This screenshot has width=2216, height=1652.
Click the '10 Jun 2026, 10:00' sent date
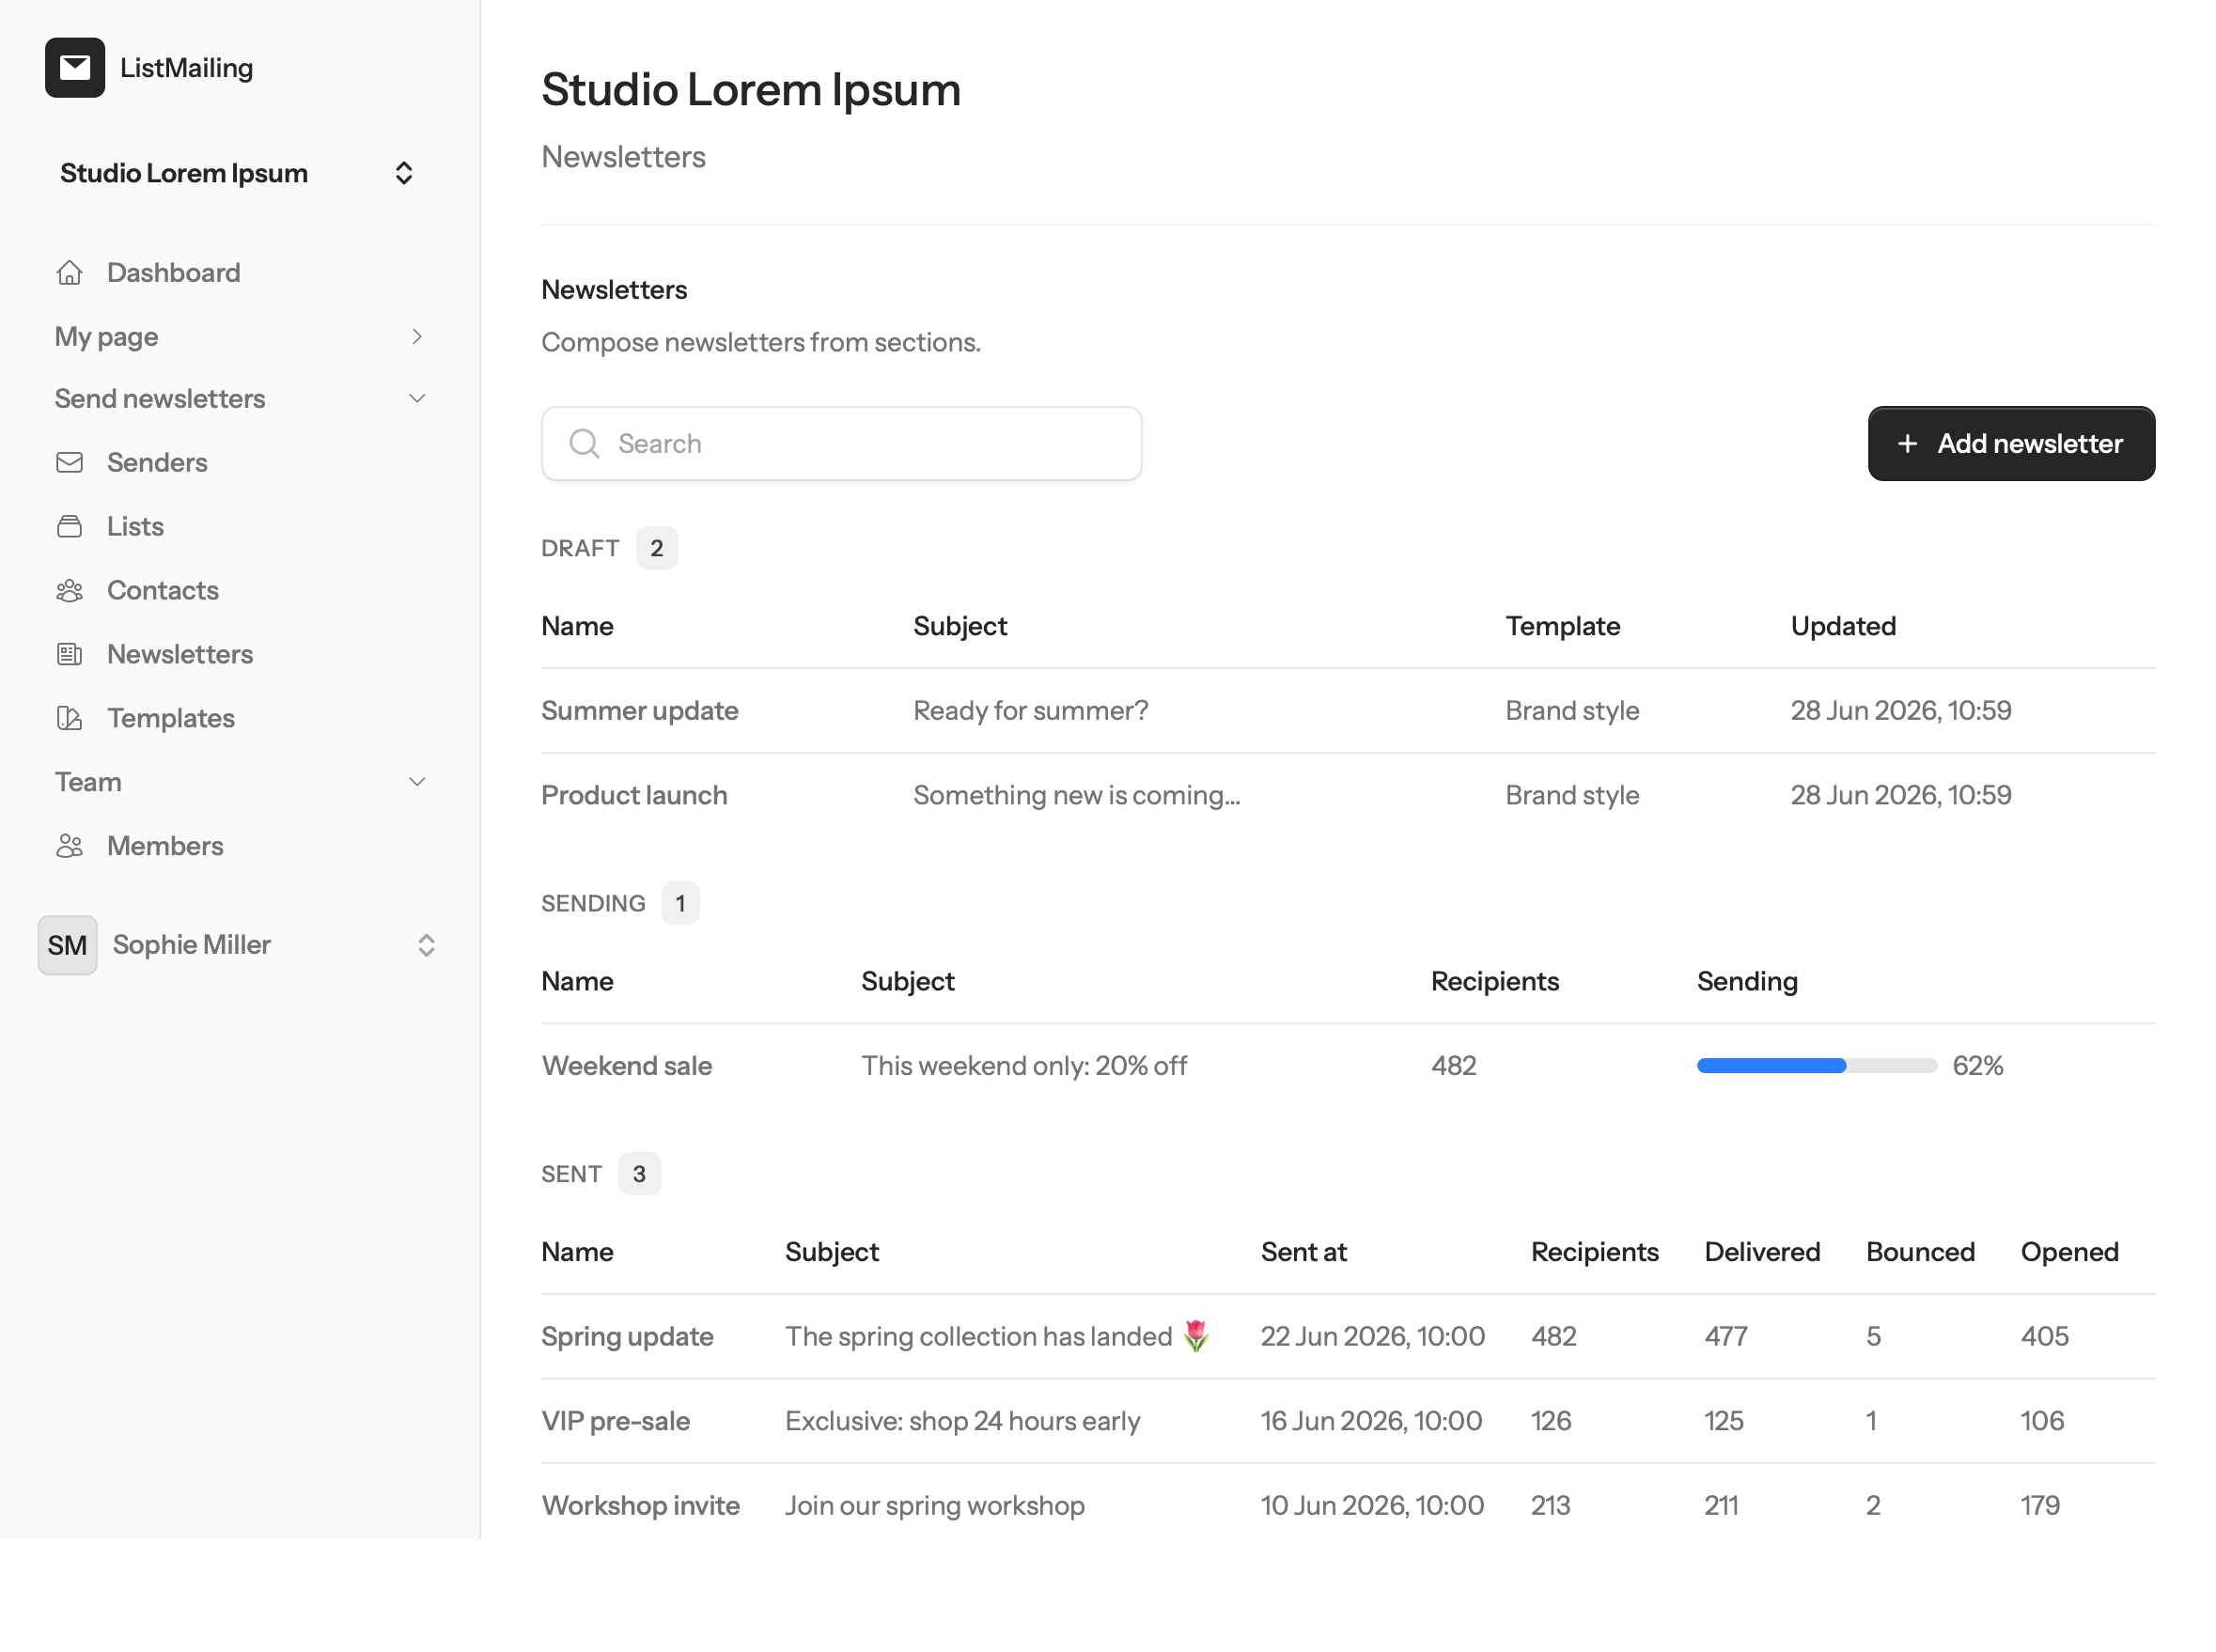[x=1372, y=1506]
